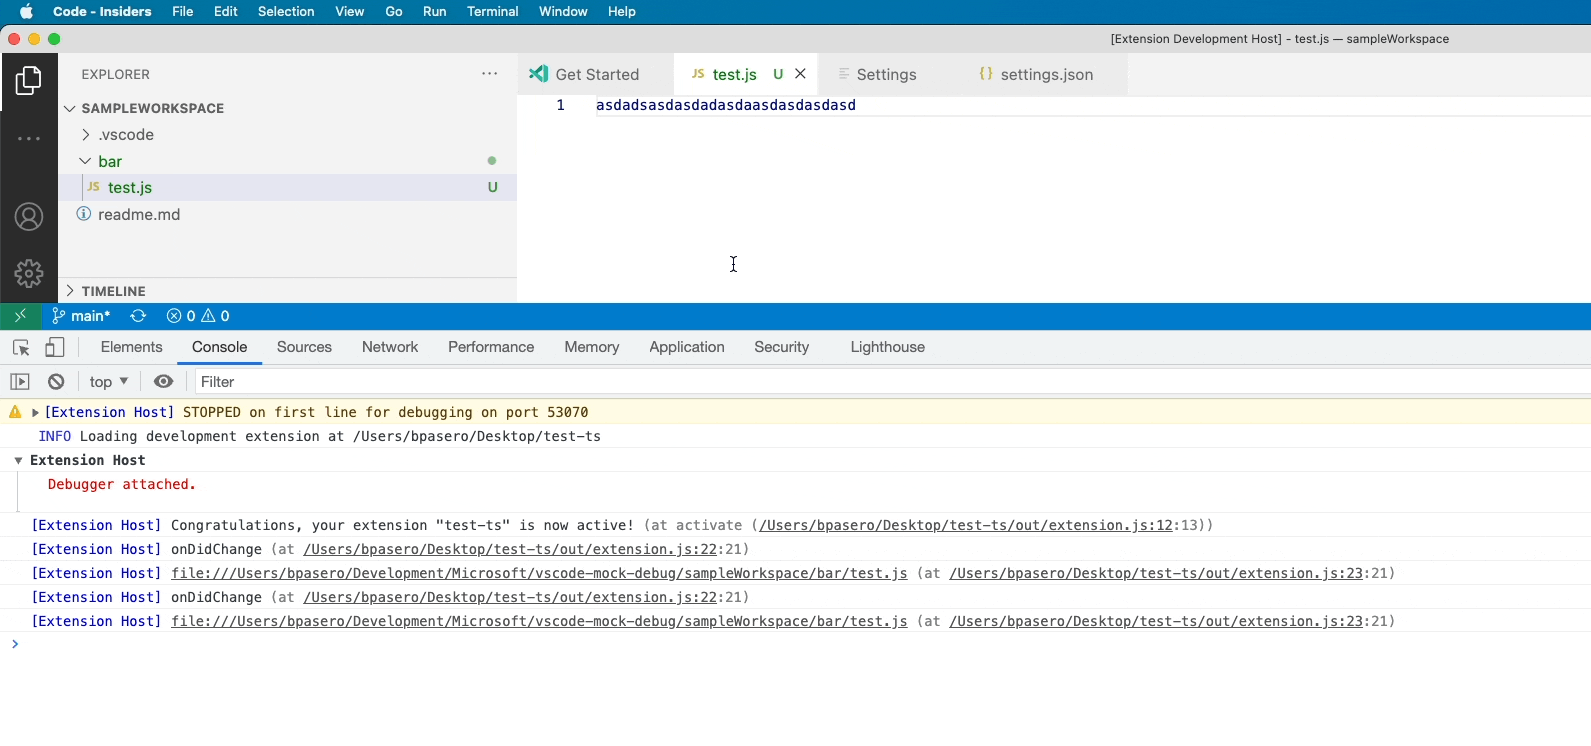Viewport: 1591px width, 746px height.
Task: Place cursor in editor line 1 text
Action: 726,105
